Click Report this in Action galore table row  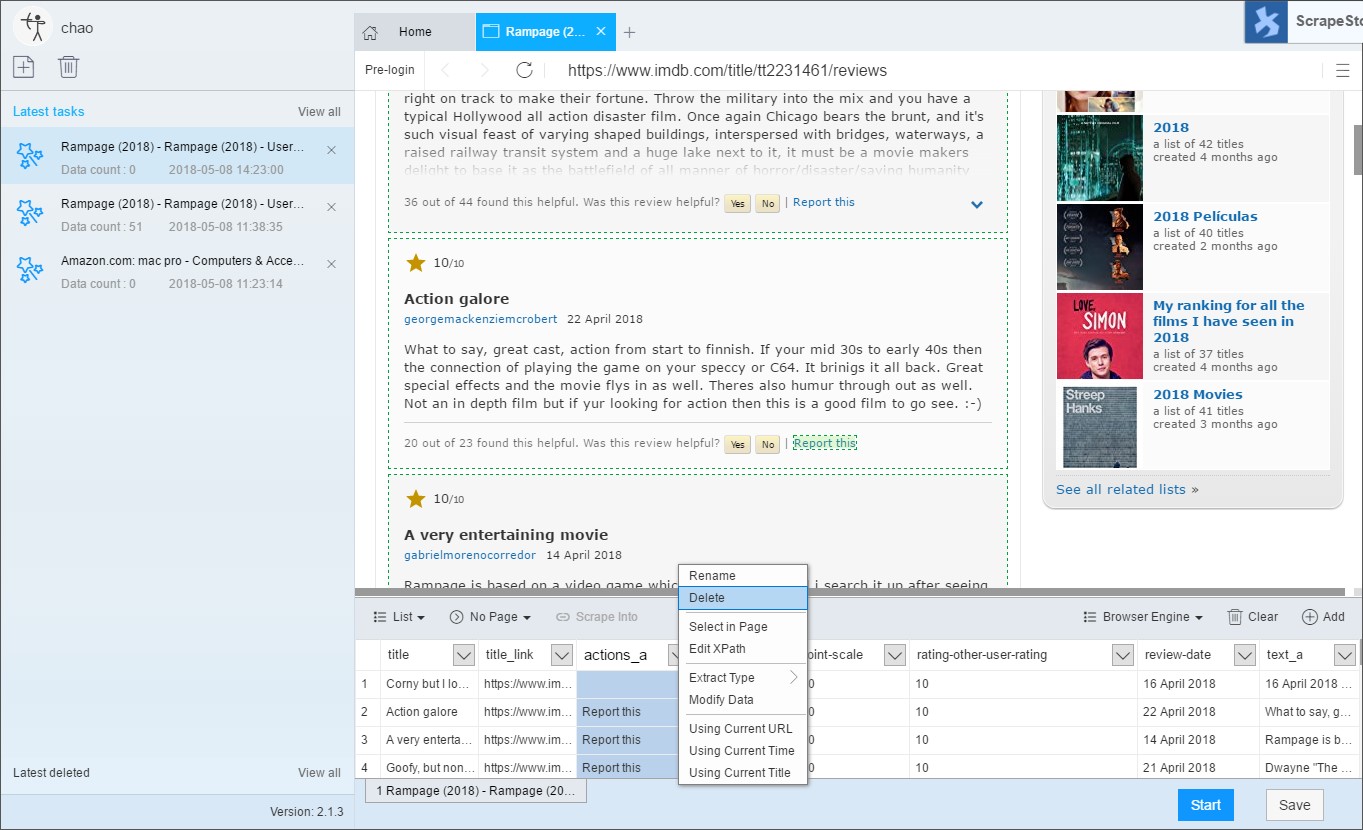click(611, 712)
